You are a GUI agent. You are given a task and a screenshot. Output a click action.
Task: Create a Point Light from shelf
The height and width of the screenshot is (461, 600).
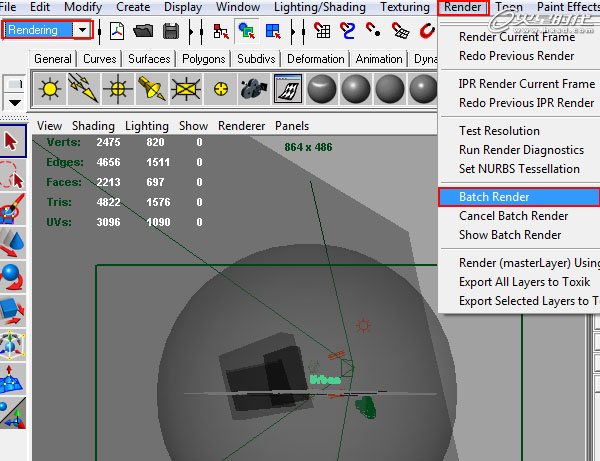[x=118, y=89]
